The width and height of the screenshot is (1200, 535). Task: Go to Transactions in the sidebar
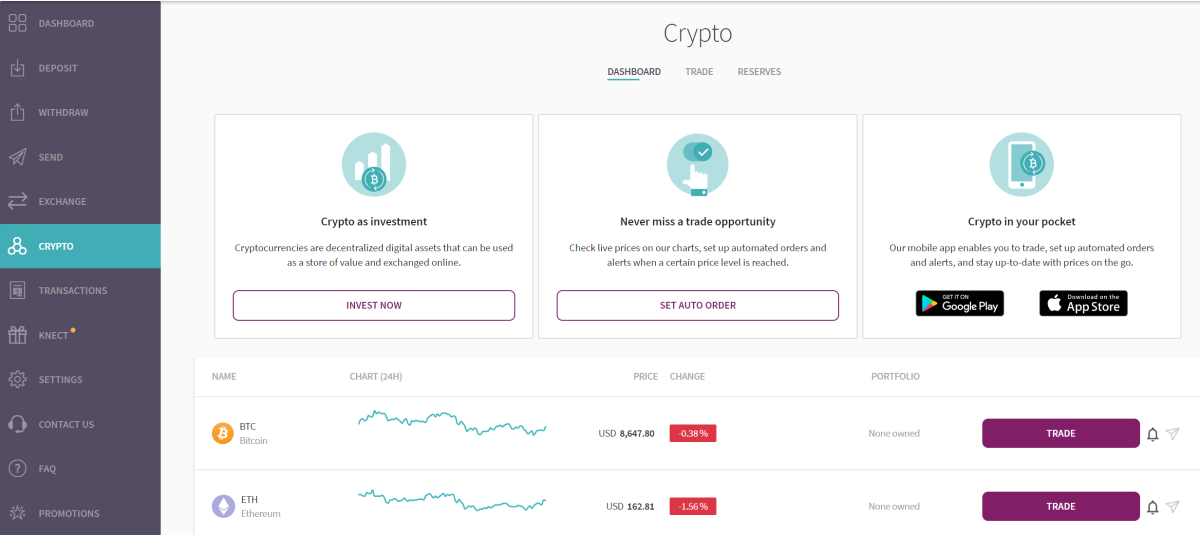tap(72, 291)
